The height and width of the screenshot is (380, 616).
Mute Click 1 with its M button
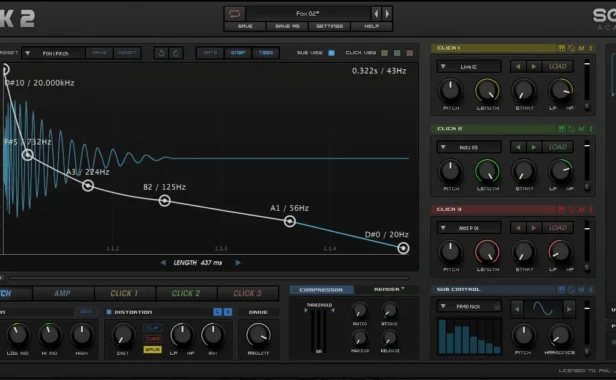click(581, 48)
